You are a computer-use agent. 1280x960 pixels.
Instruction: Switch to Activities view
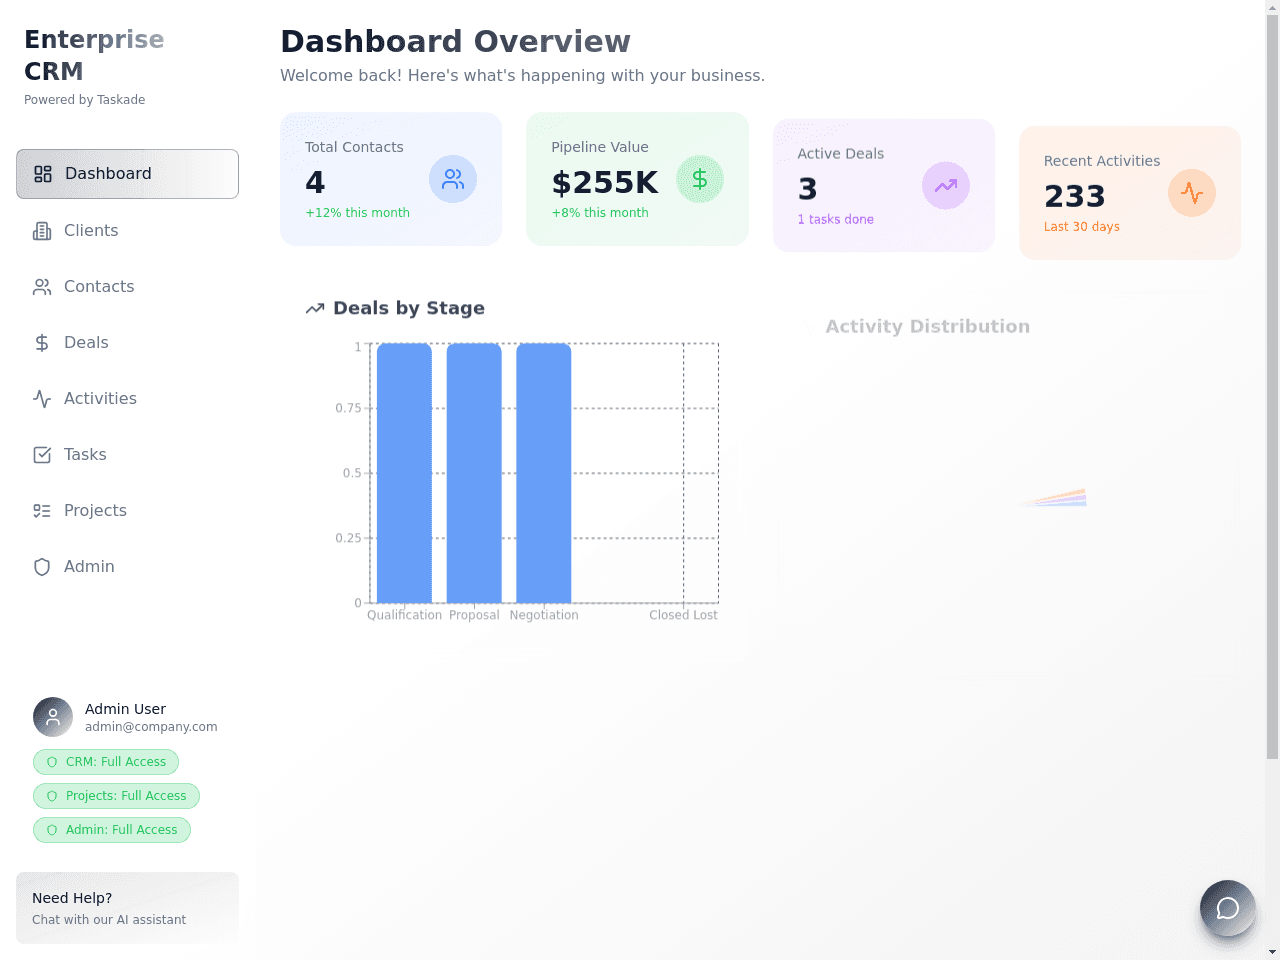127,399
